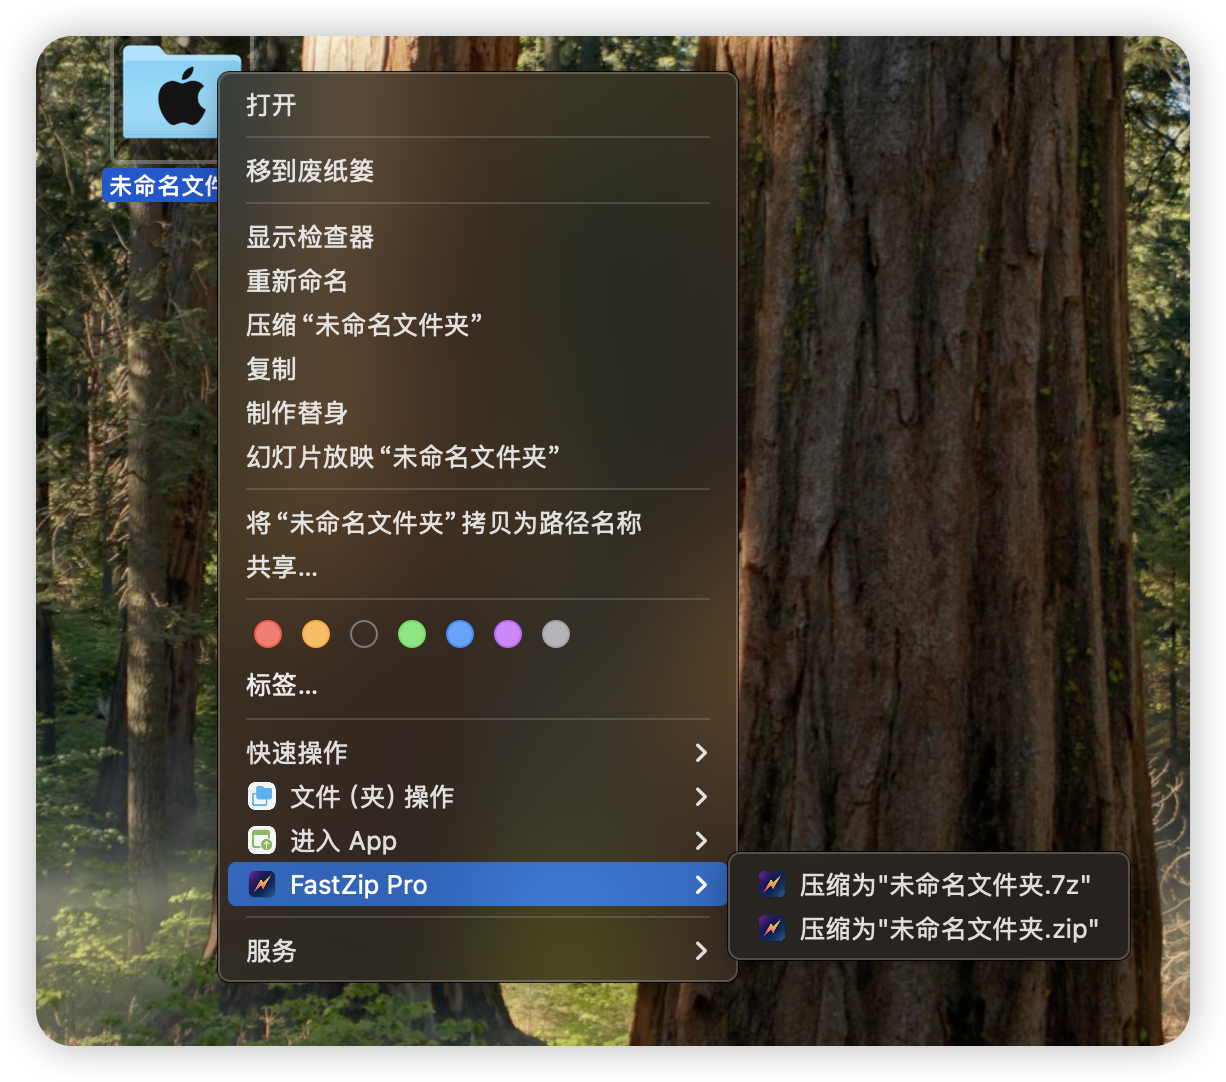This screenshot has height=1082, width=1226.
Task: Apply the orange color tag
Action: [x=316, y=634]
